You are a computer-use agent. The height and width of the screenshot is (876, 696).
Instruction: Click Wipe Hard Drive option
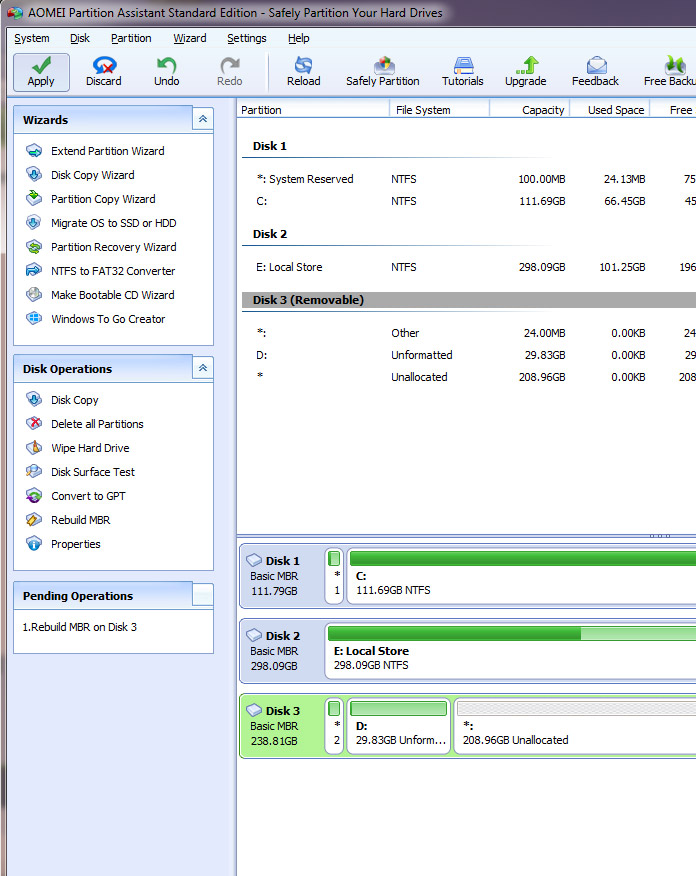click(x=90, y=448)
